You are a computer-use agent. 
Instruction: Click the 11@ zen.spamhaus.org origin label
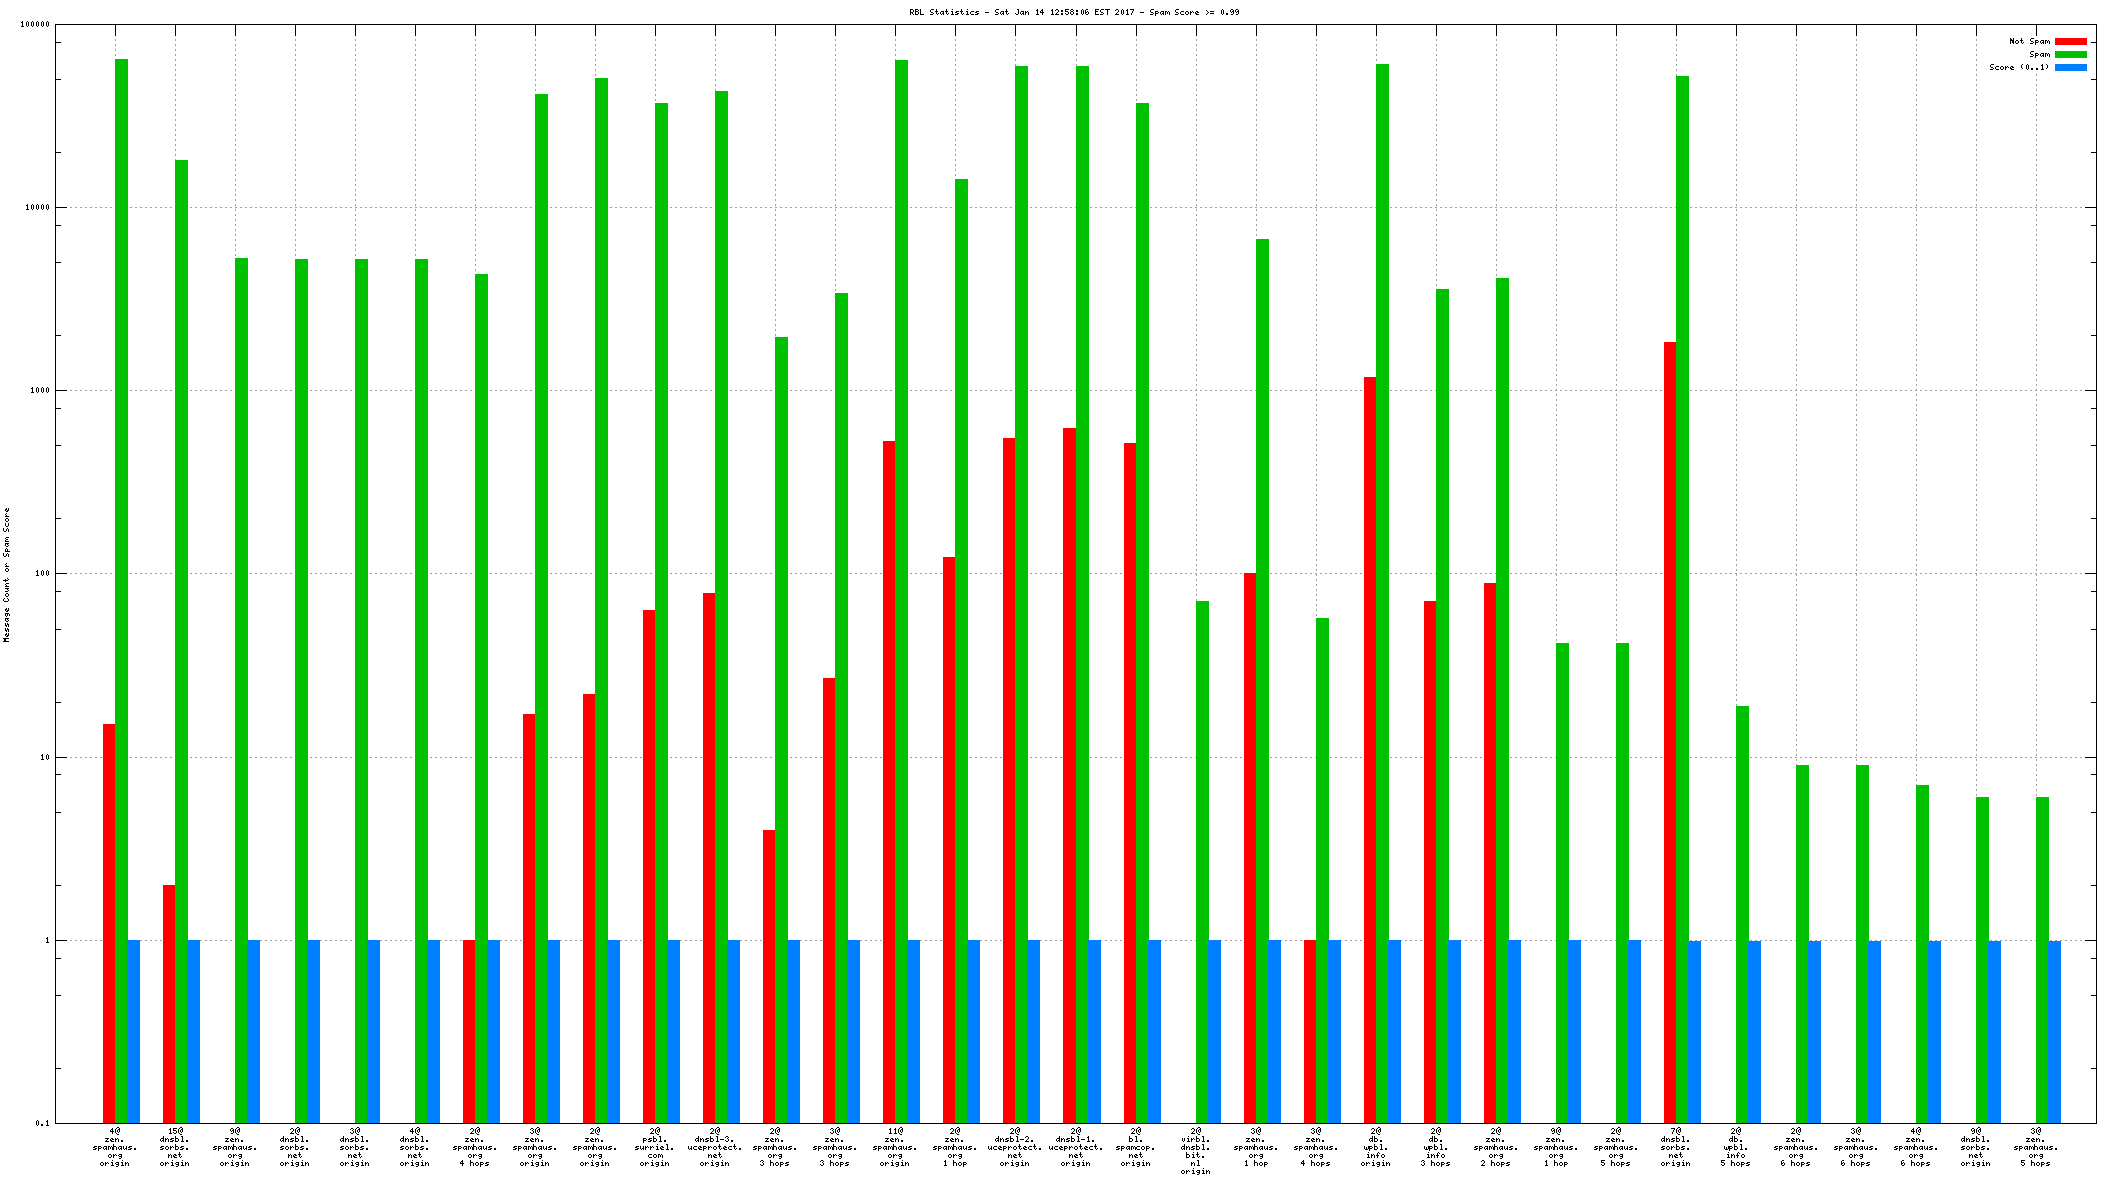pyautogui.click(x=895, y=1147)
